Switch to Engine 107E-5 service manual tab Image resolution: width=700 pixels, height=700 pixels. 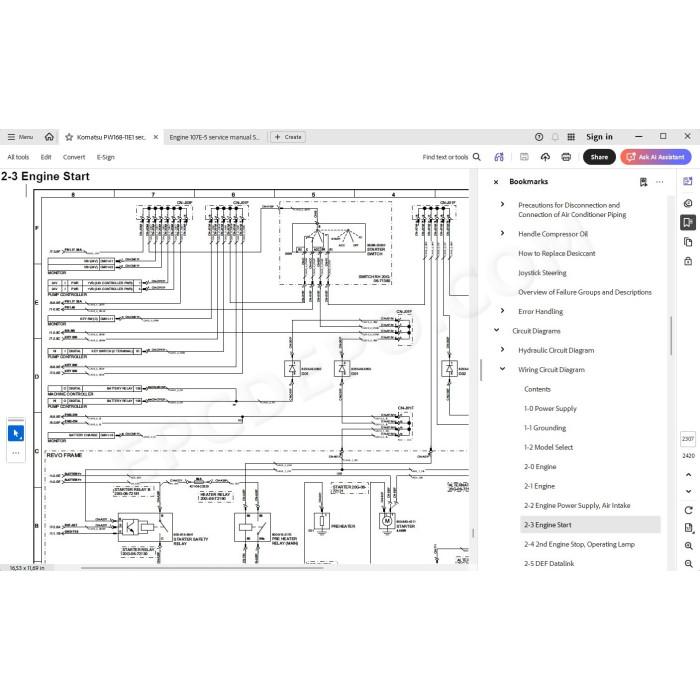(214, 137)
